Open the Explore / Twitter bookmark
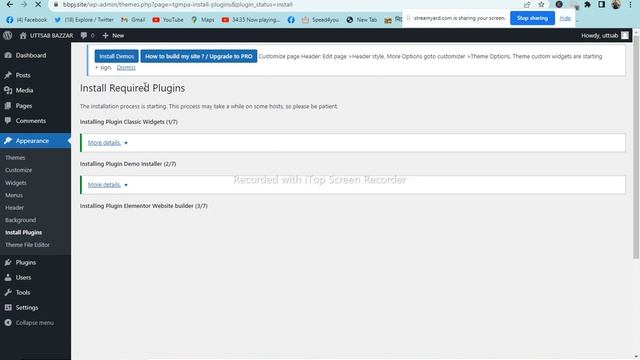The image size is (640, 360). click(84, 20)
